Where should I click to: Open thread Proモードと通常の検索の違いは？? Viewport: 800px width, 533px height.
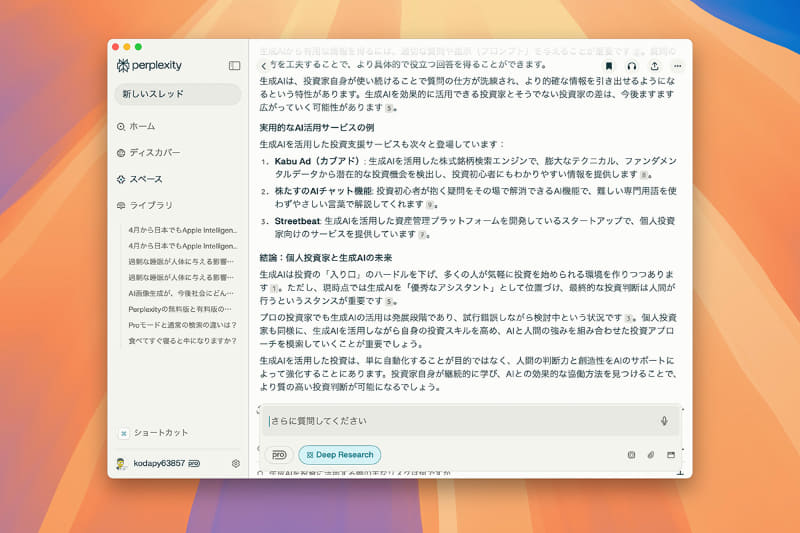pos(183,325)
